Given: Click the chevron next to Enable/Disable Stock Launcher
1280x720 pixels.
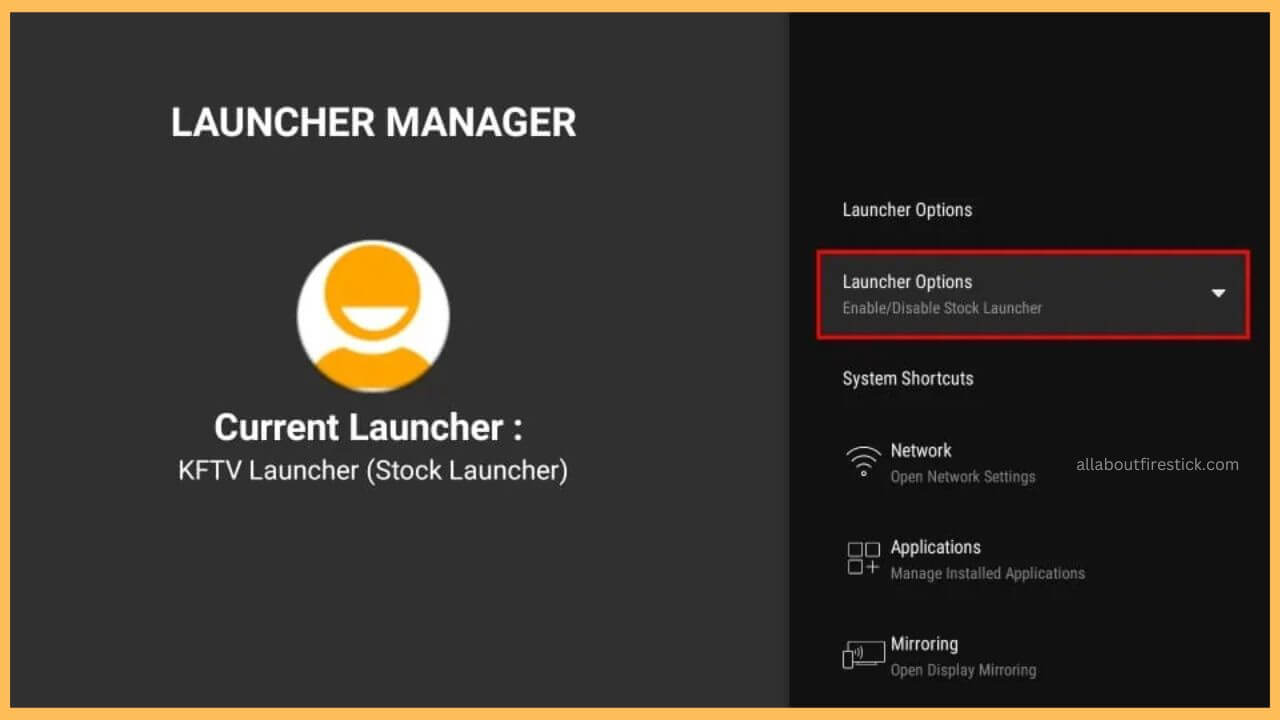Looking at the screenshot, I should coord(1218,293).
